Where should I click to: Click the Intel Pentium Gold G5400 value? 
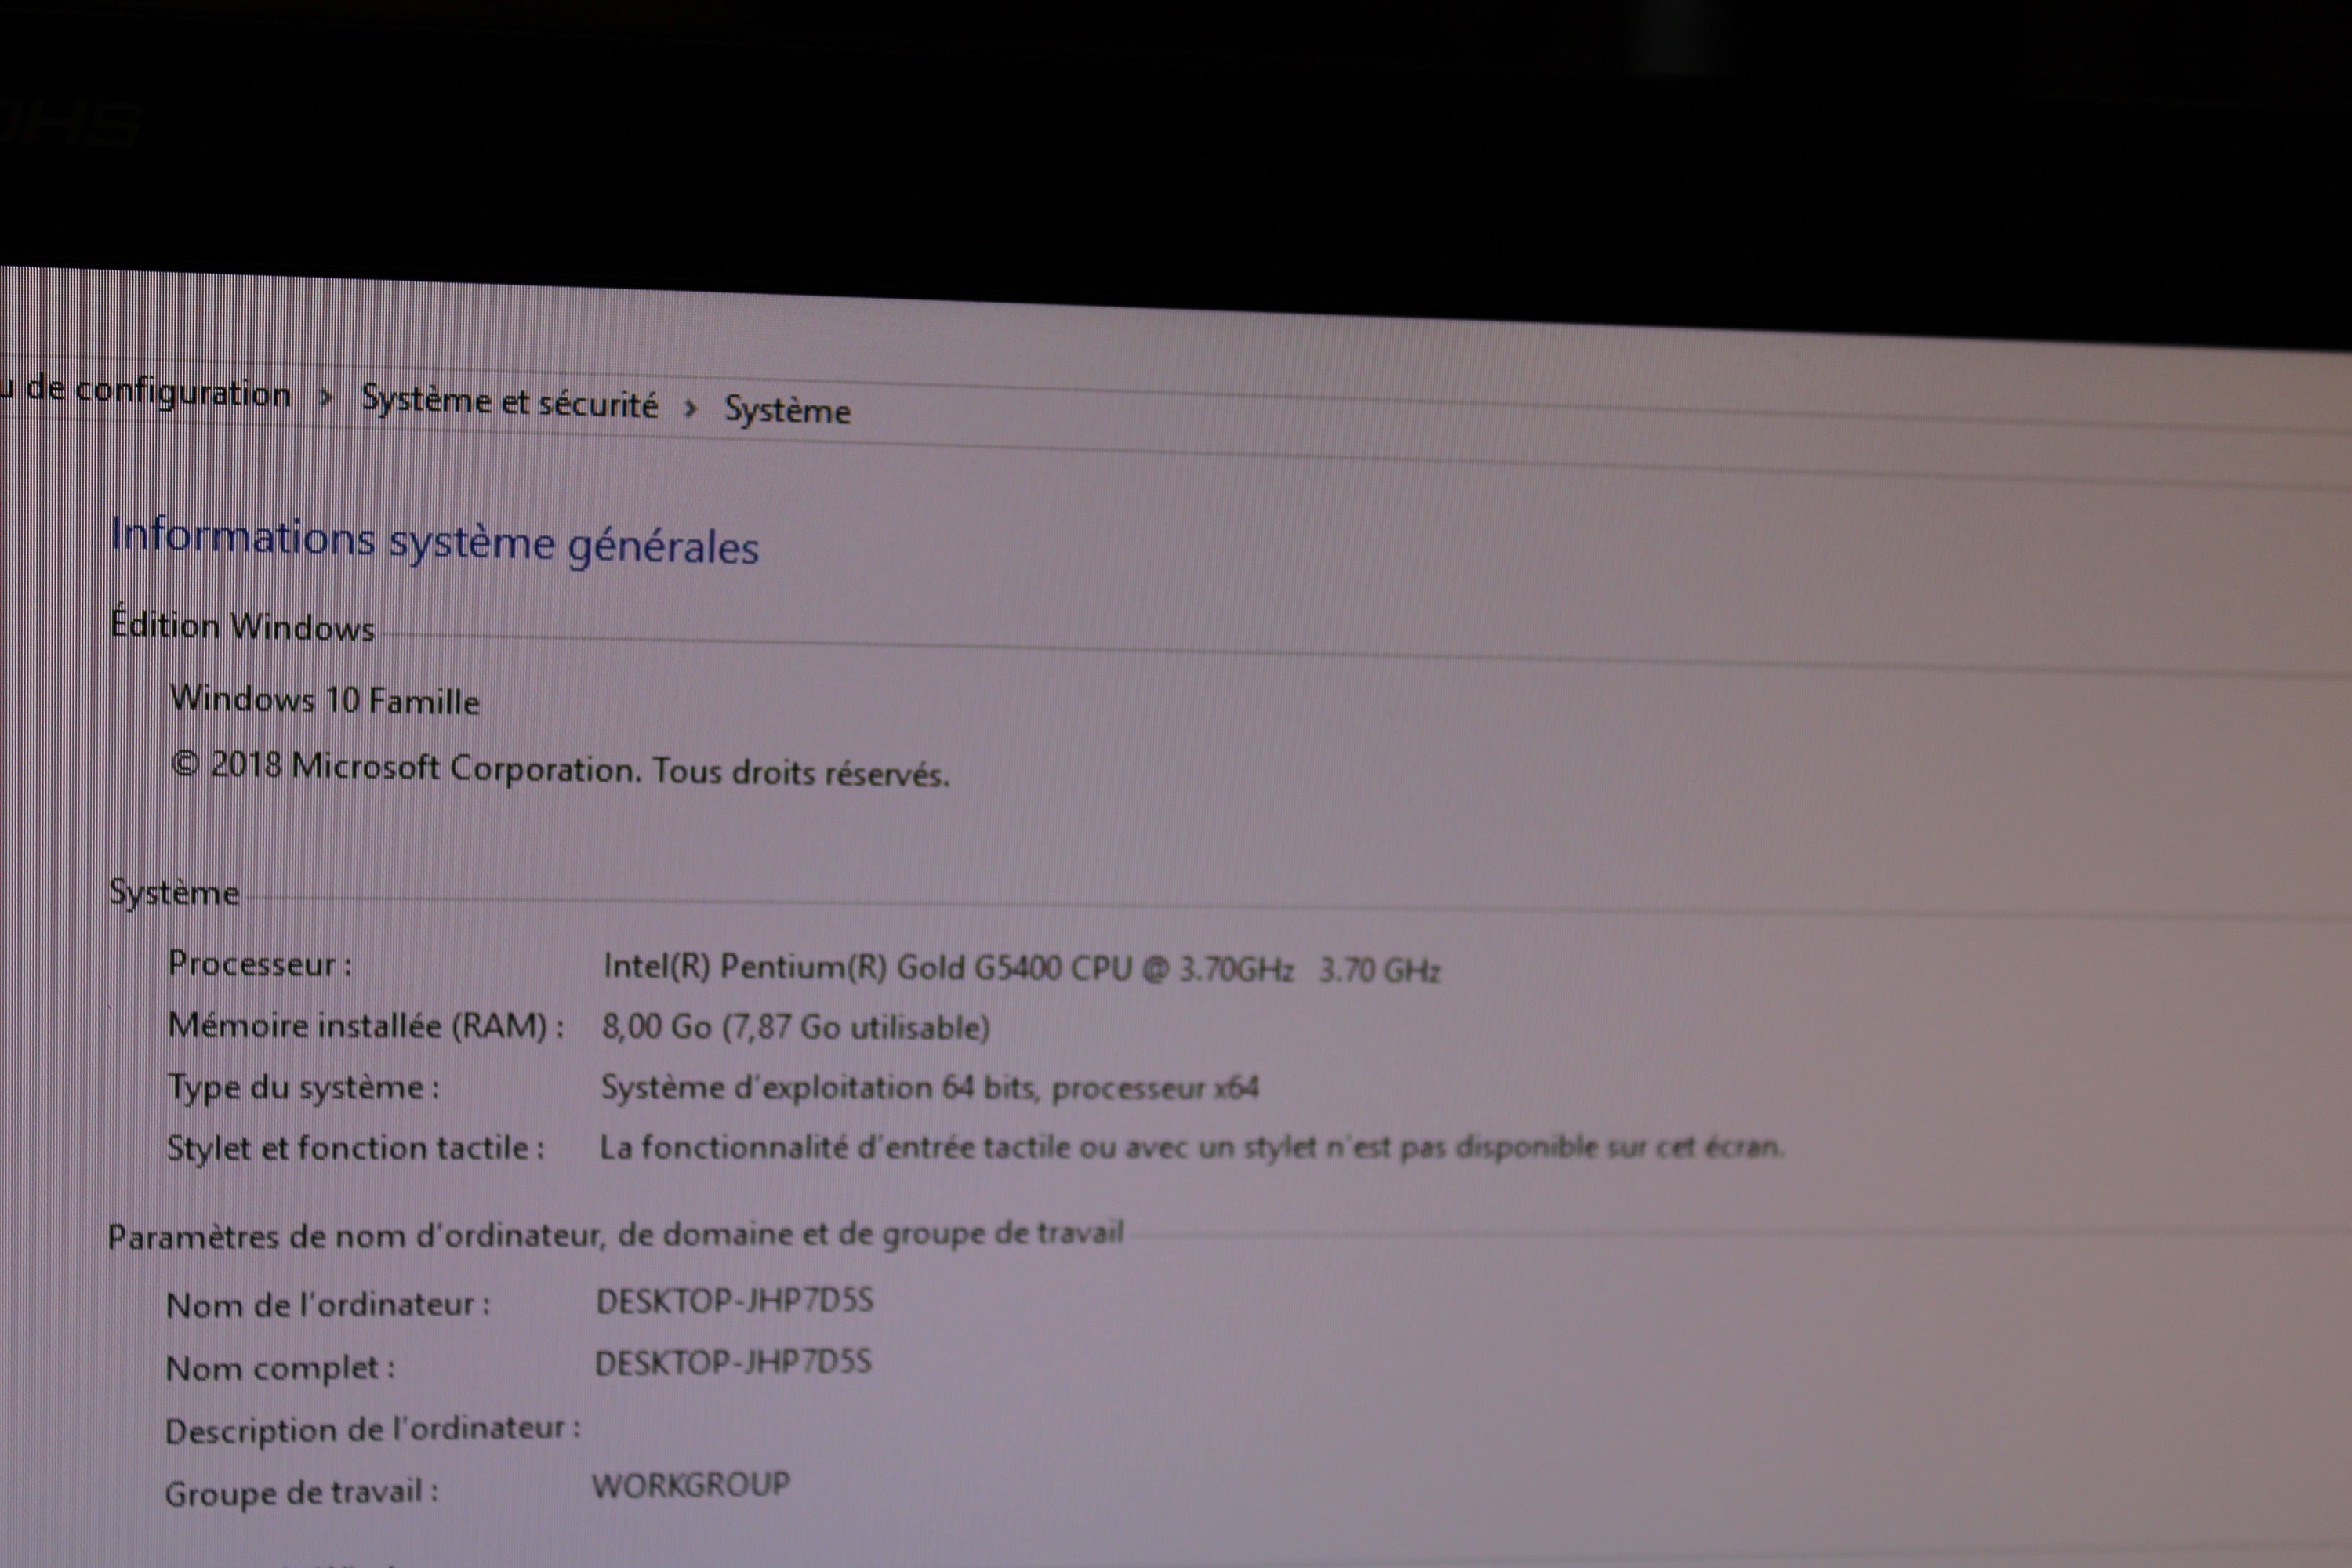(1021, 968)
